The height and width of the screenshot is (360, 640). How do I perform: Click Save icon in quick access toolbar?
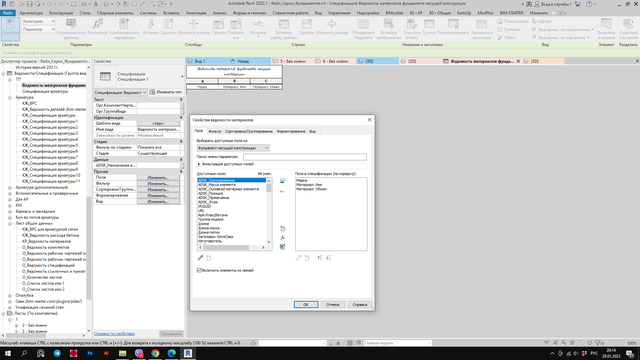pyautogui.click(x=29, y=4)
